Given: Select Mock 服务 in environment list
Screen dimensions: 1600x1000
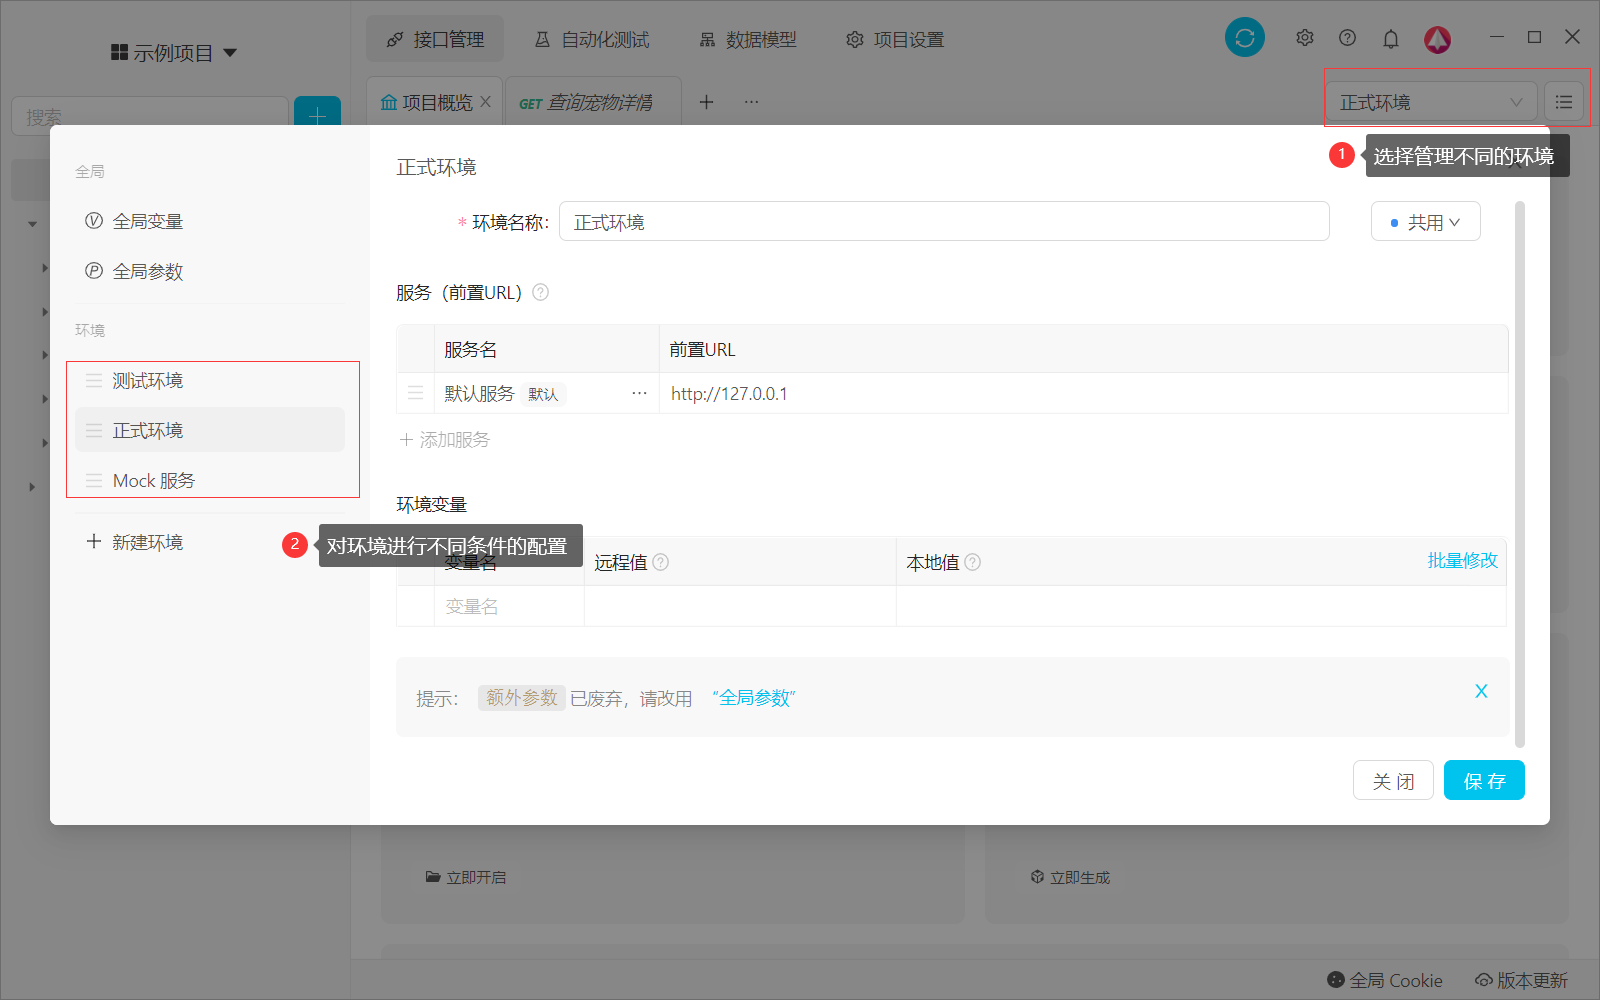Looking at the screenshot, I should pos(210,480).
